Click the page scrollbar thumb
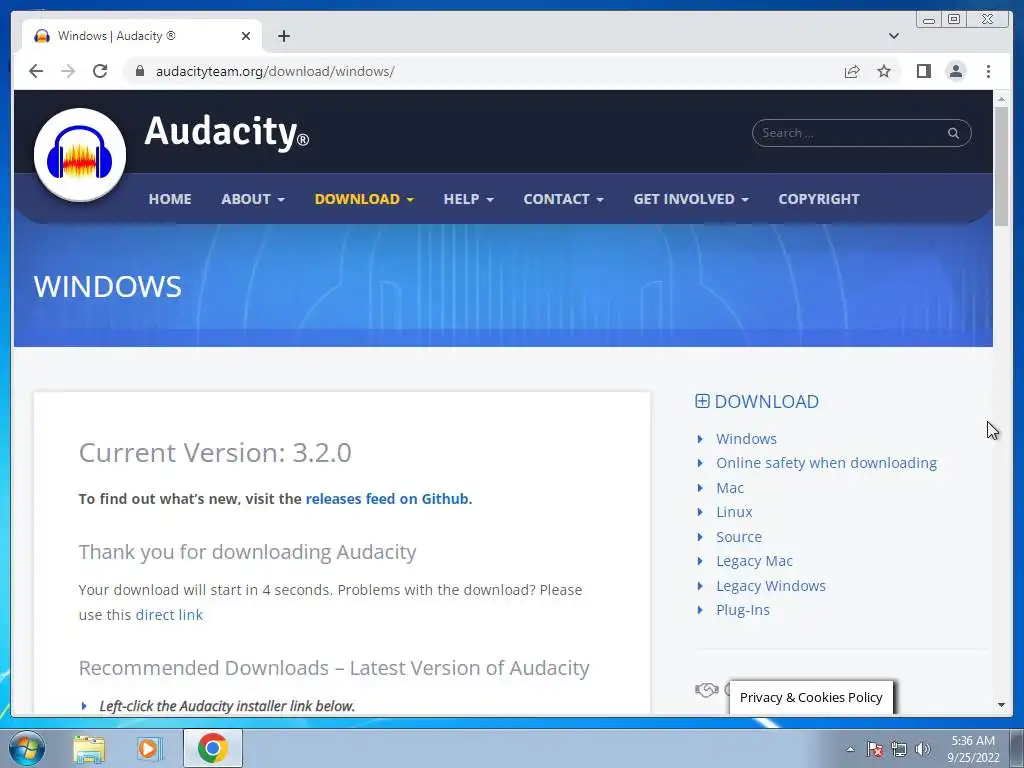This screenshot has height=768, width=1024. (x=1001, y=167)
